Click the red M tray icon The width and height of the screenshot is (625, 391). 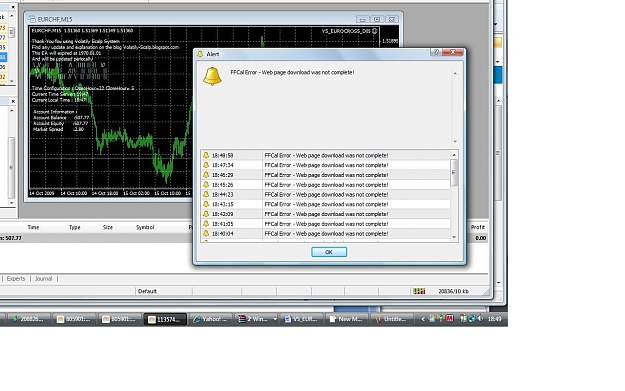tap(450, 318)
